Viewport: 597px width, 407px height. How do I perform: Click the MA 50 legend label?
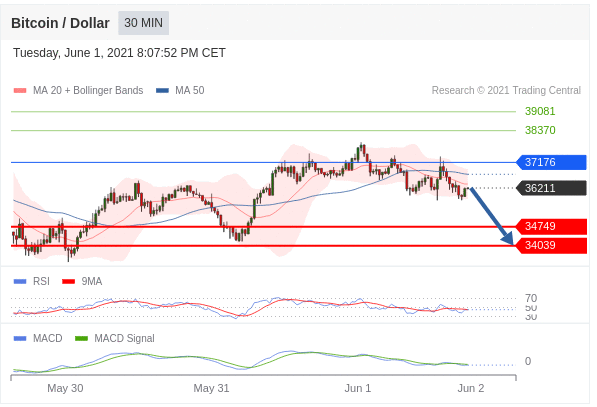[190, 90]
